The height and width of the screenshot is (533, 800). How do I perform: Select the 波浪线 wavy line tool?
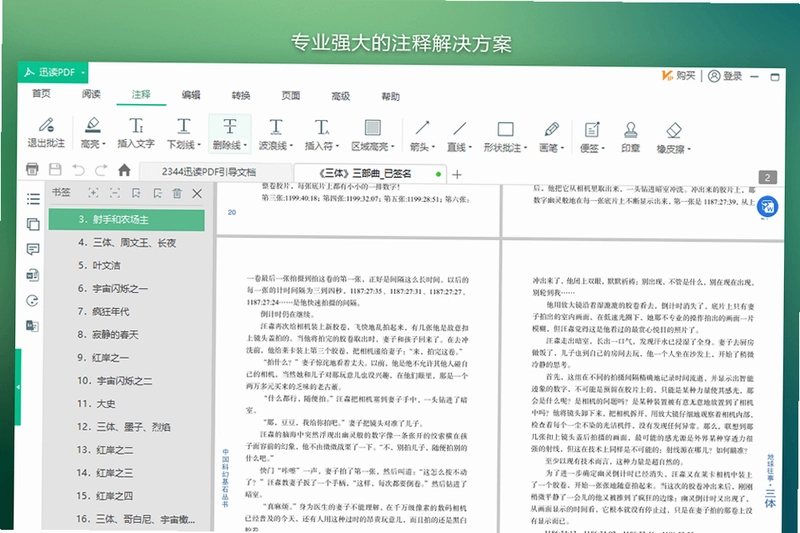pos(276,135)
